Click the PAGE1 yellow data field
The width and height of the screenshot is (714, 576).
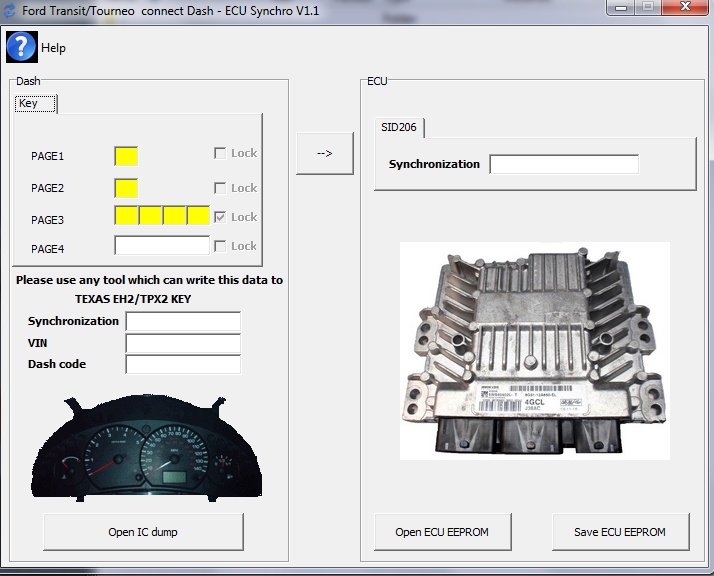coord(126,156)
